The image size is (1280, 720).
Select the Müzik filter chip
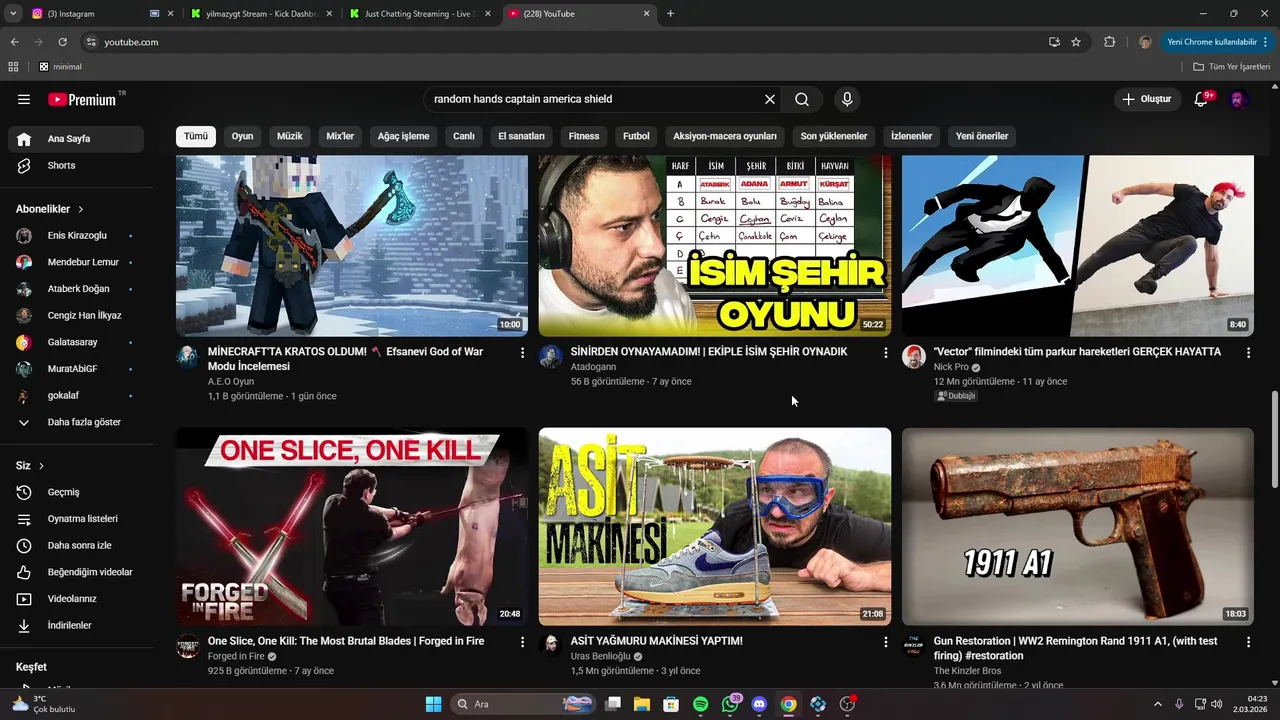point(289,136)
